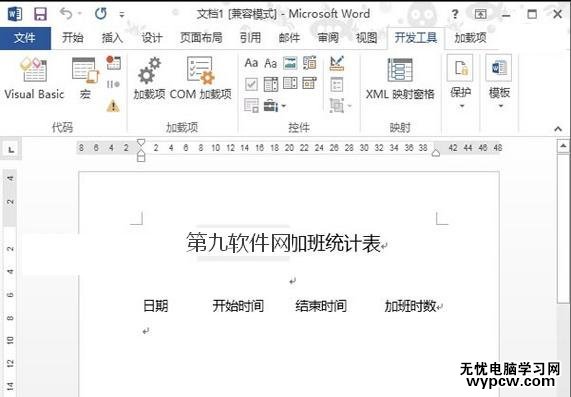This screenshot has height=397, width=571.
Task: Insert picture content control
Action: tap(290, 63)
